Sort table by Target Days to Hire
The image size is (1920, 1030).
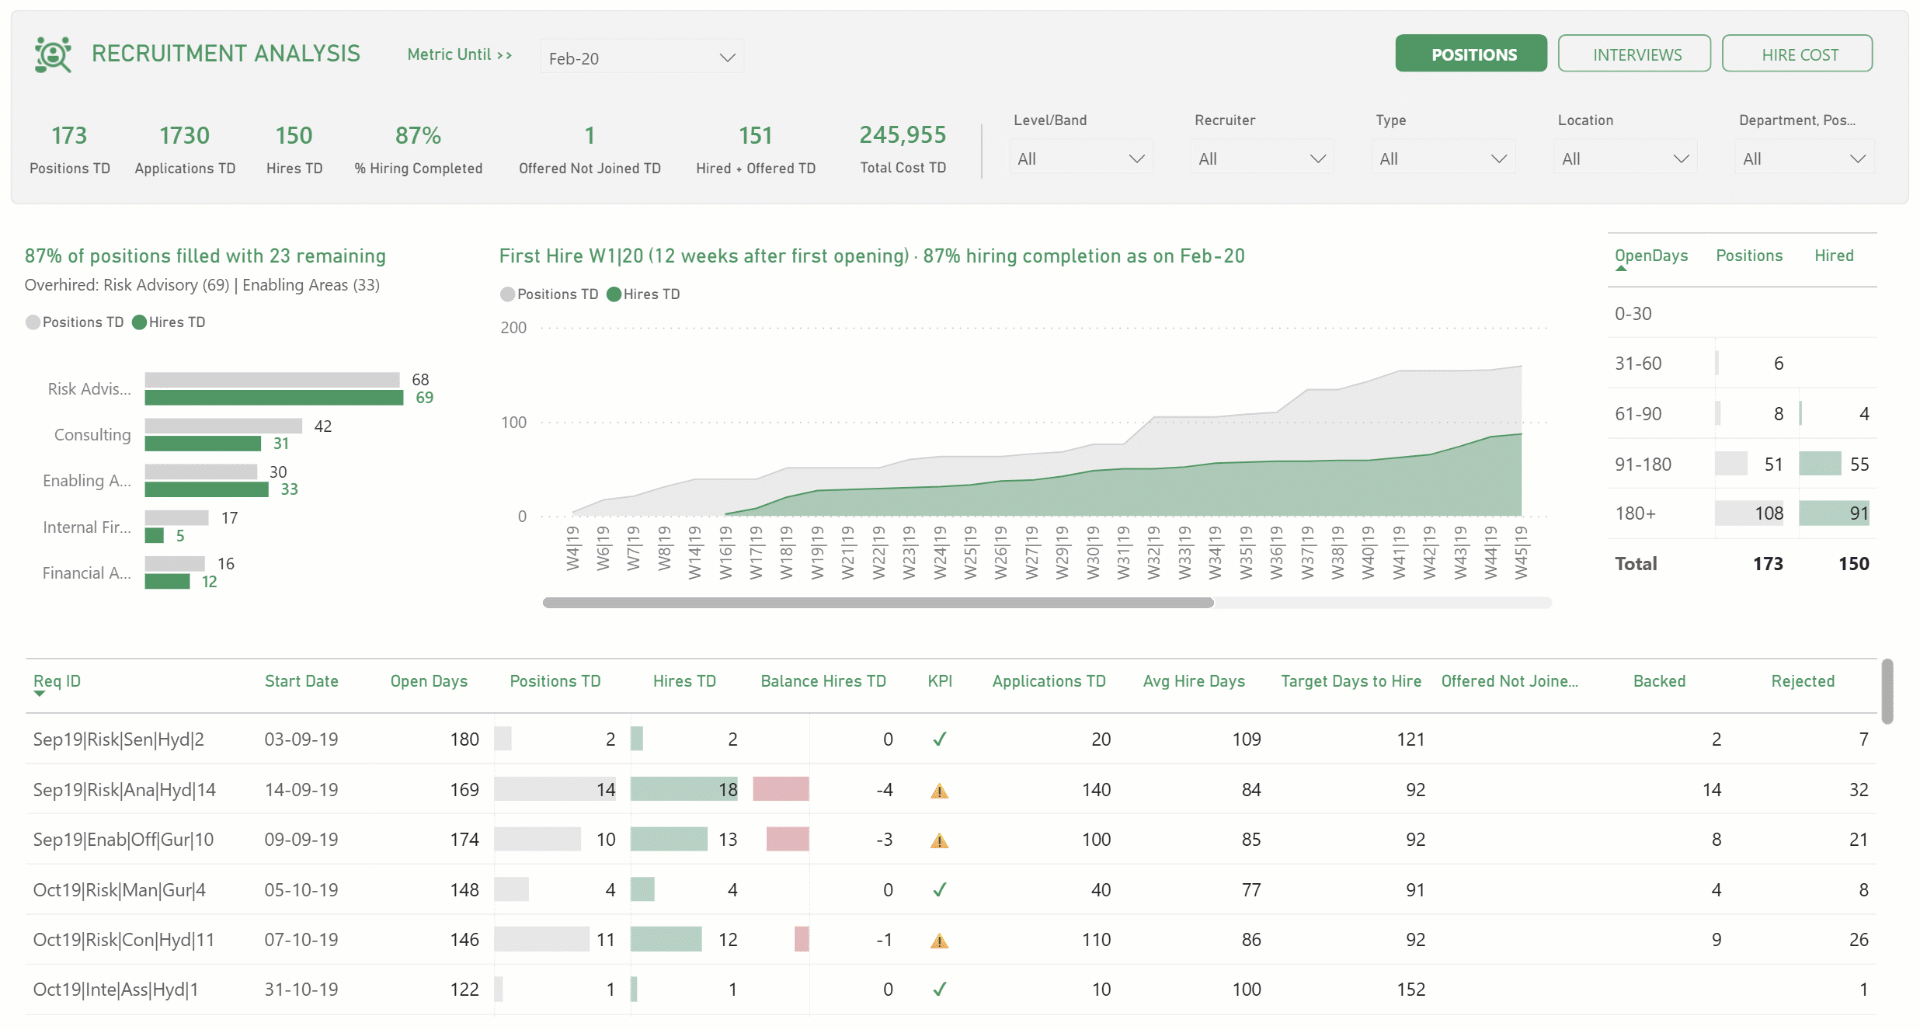[x=1351, y=681]
